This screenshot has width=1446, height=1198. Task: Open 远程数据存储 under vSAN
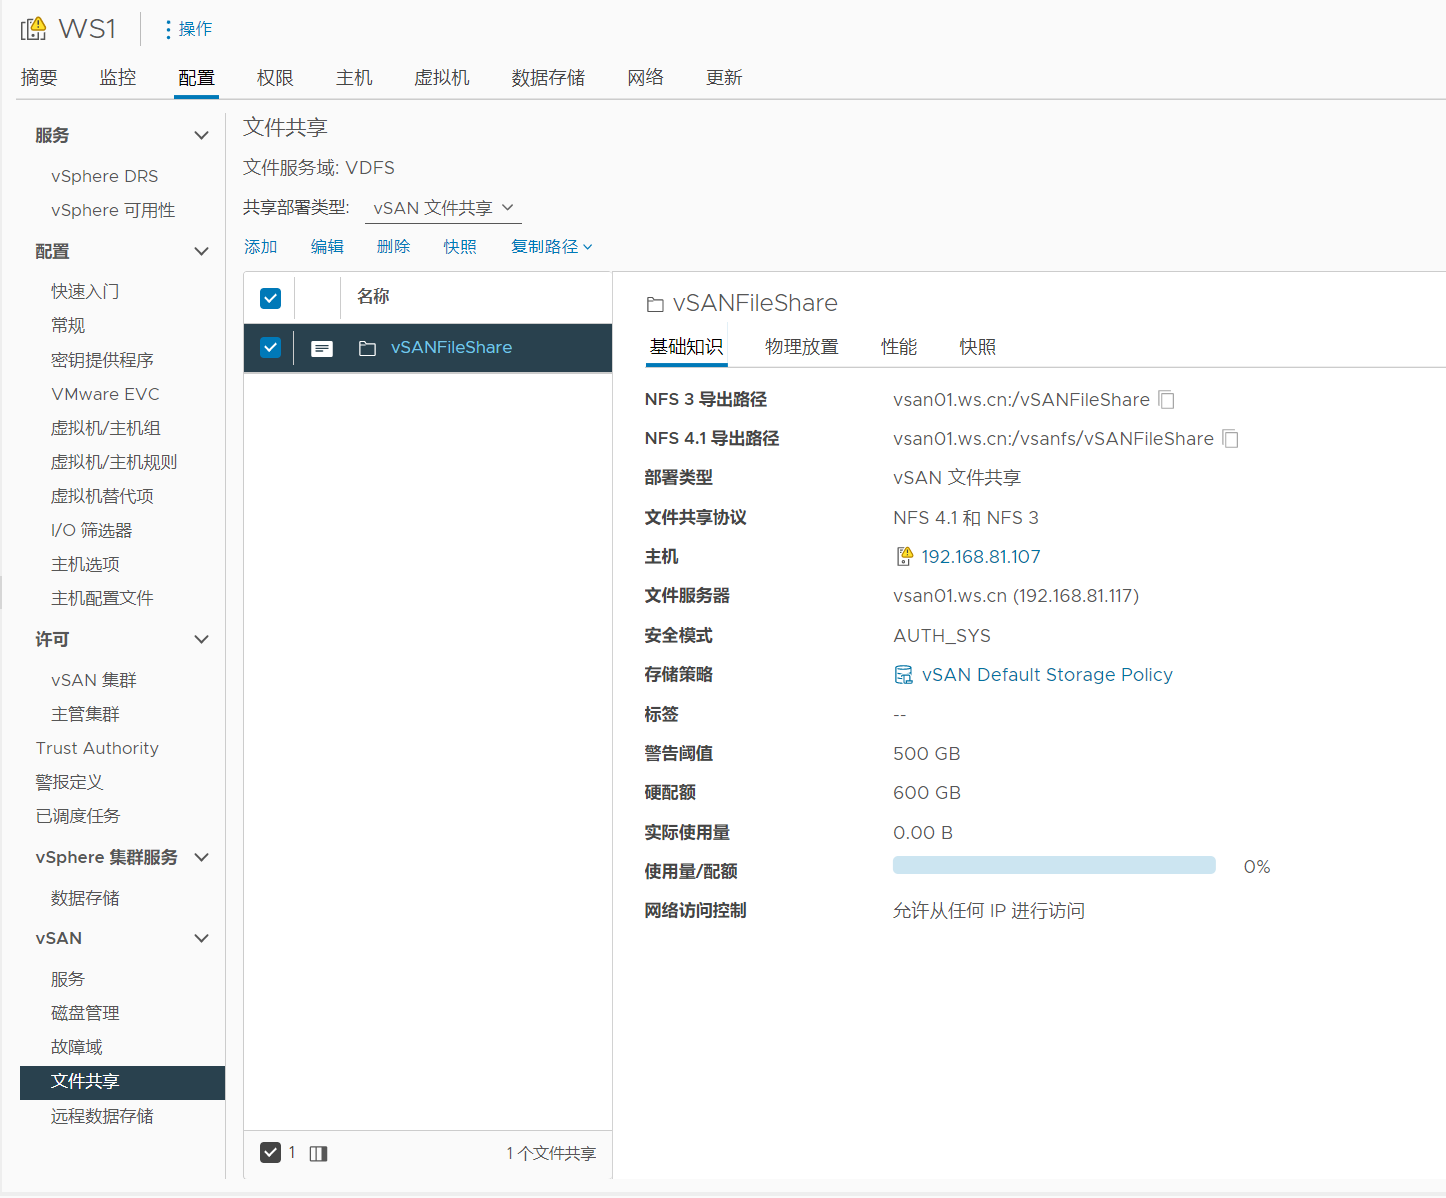(102, 1116)
